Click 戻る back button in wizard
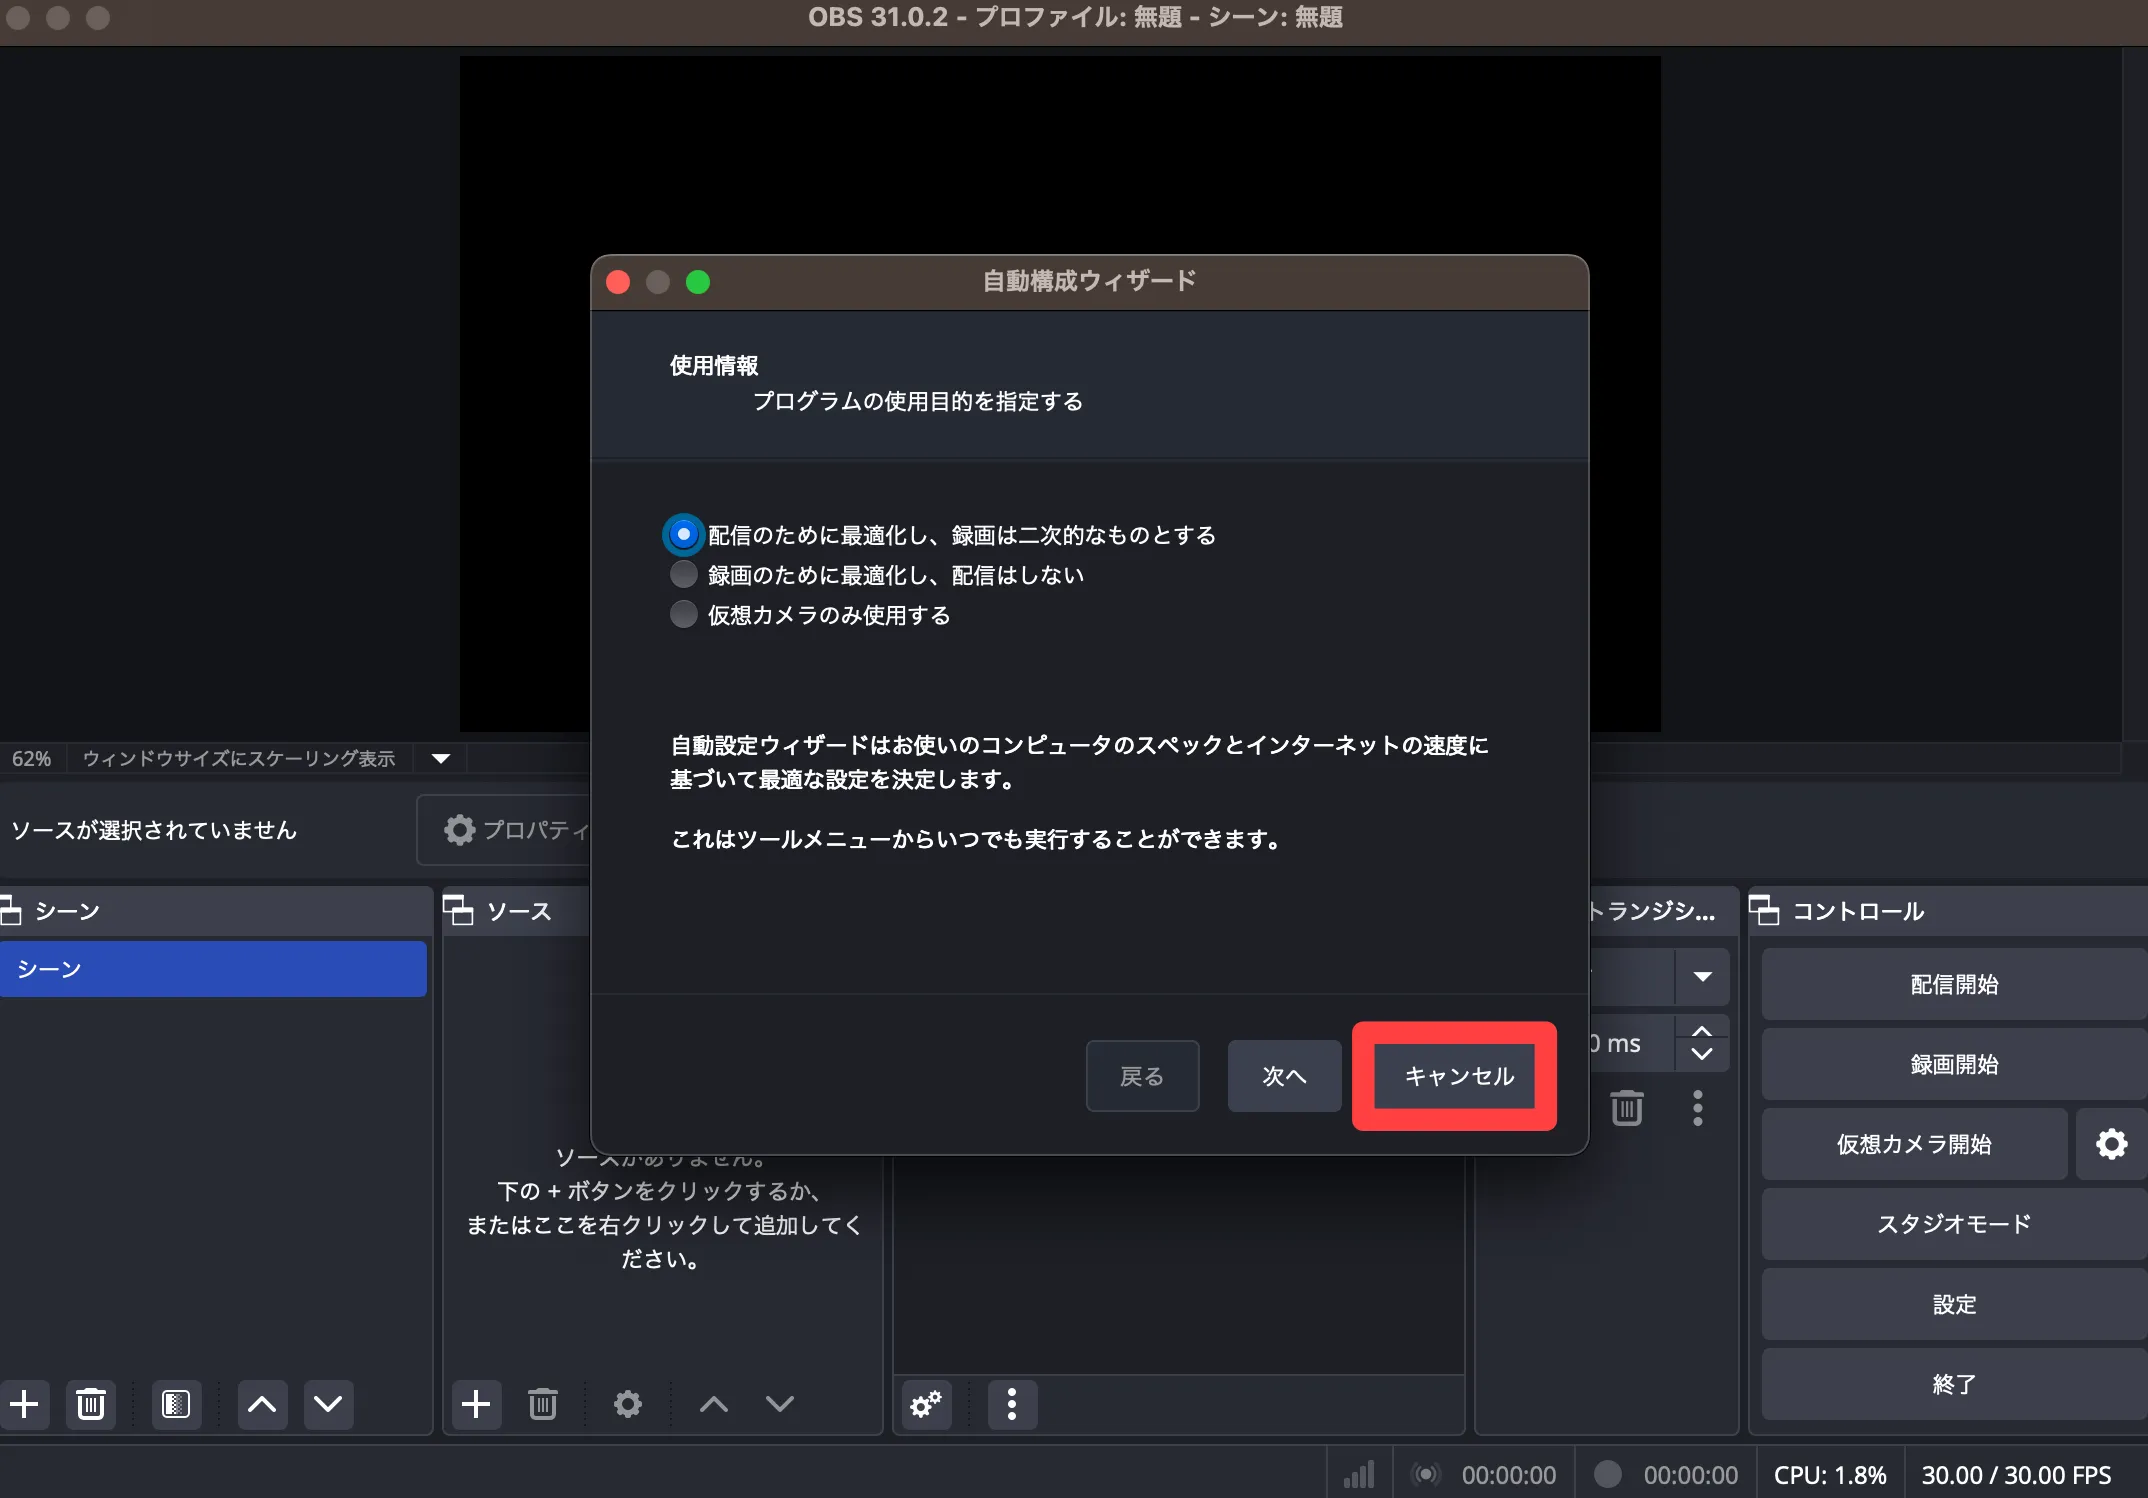Image resolution: width=2148 pixels, height=1498 pixels. [1142, 1076]
